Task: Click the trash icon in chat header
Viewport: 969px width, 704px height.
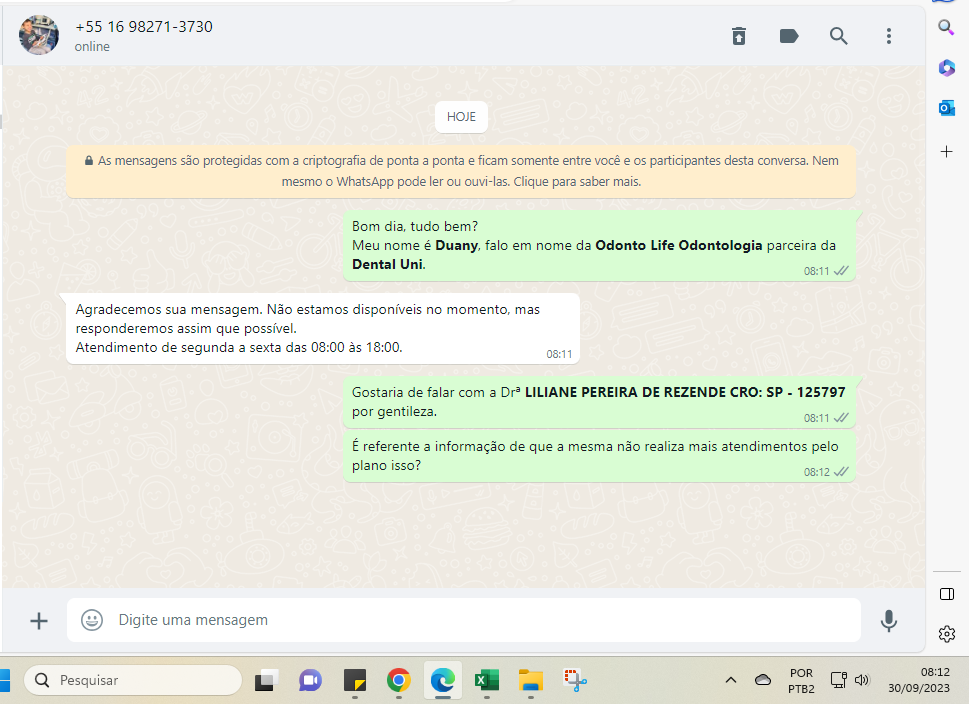Action: pos(739,36)
